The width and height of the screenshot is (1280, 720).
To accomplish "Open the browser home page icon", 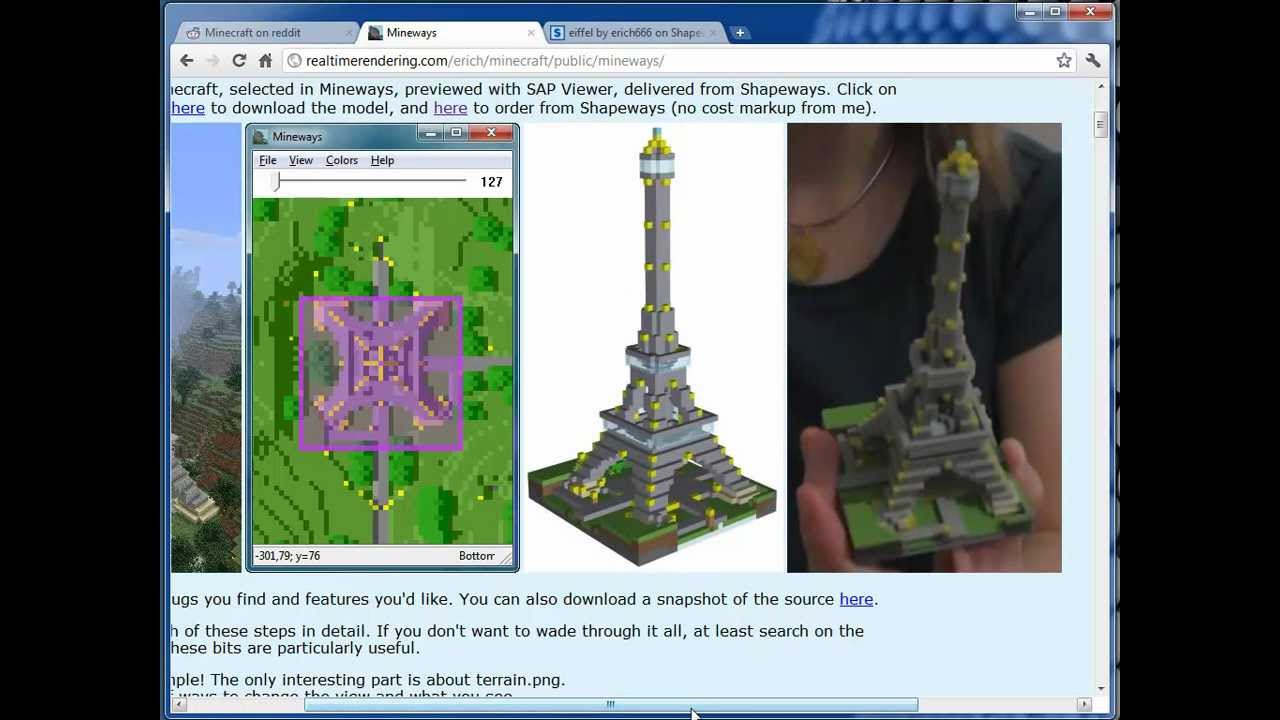I will point(265,61).
